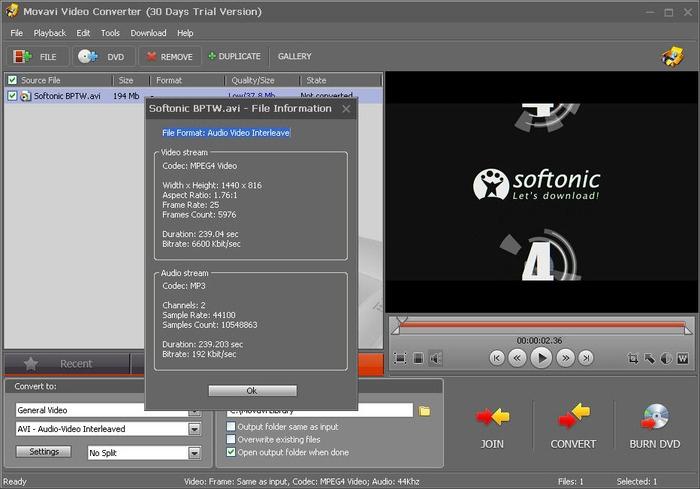The image size is (700, 489).
Task: Open the GALLERY in the toolbar
Action: [x=295, y=56]
